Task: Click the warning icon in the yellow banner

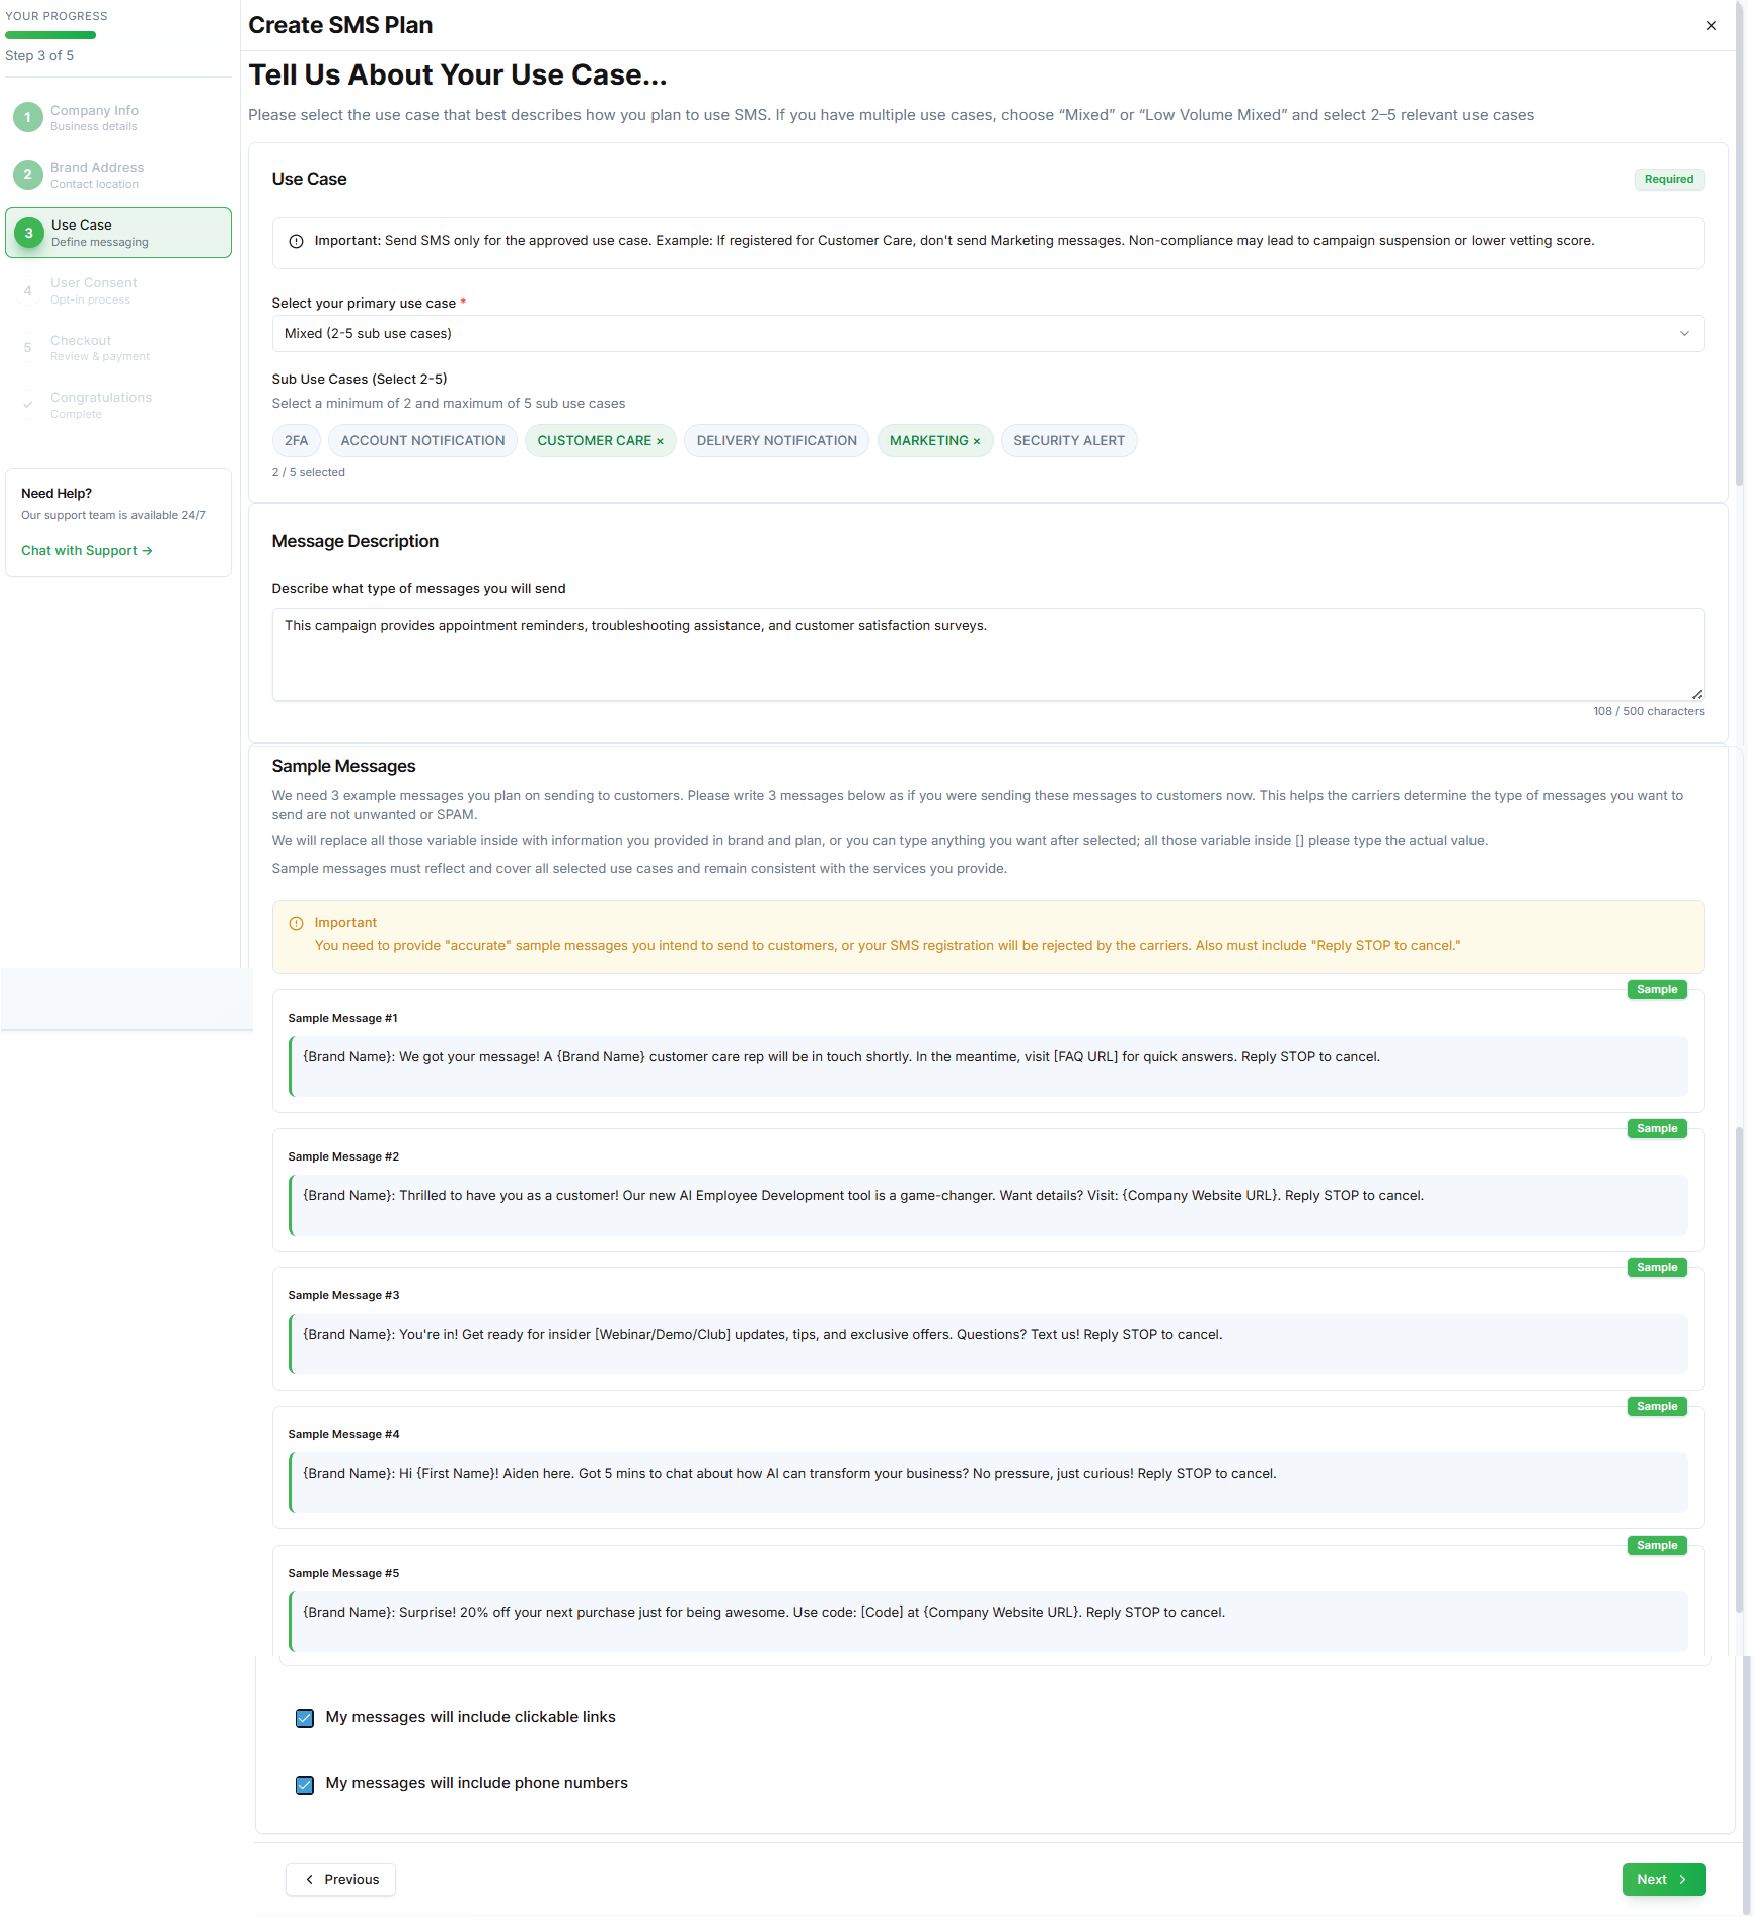Action: pos(296,922)
